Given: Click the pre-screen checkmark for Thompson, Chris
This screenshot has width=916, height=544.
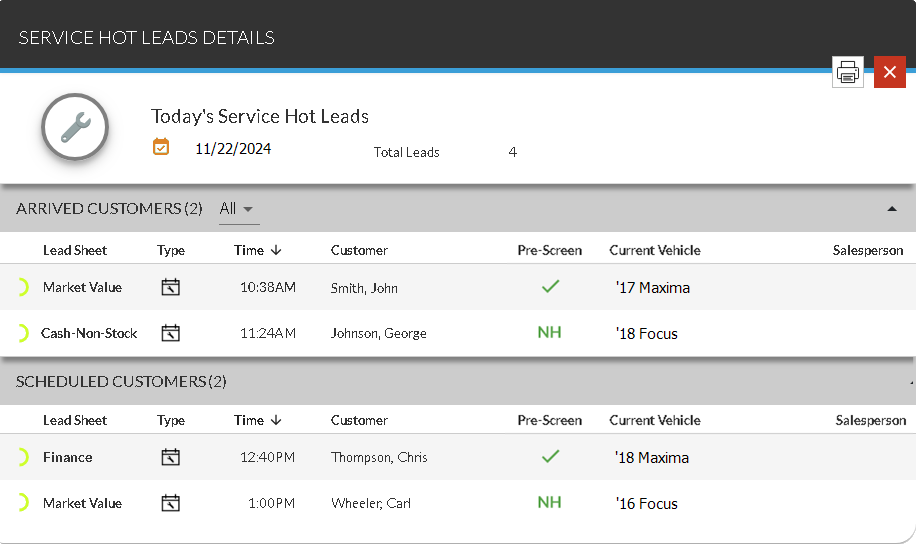Looking at the screenshot, I should (x=550, y=457).
